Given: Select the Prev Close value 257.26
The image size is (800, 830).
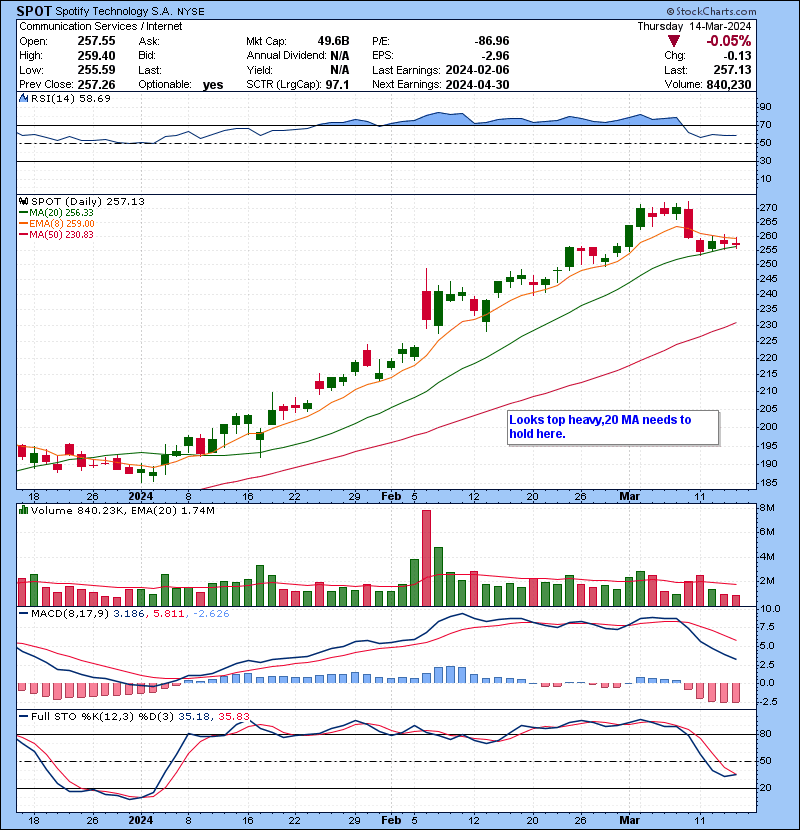Looking at the screenshot, I should tap(96, 84).
